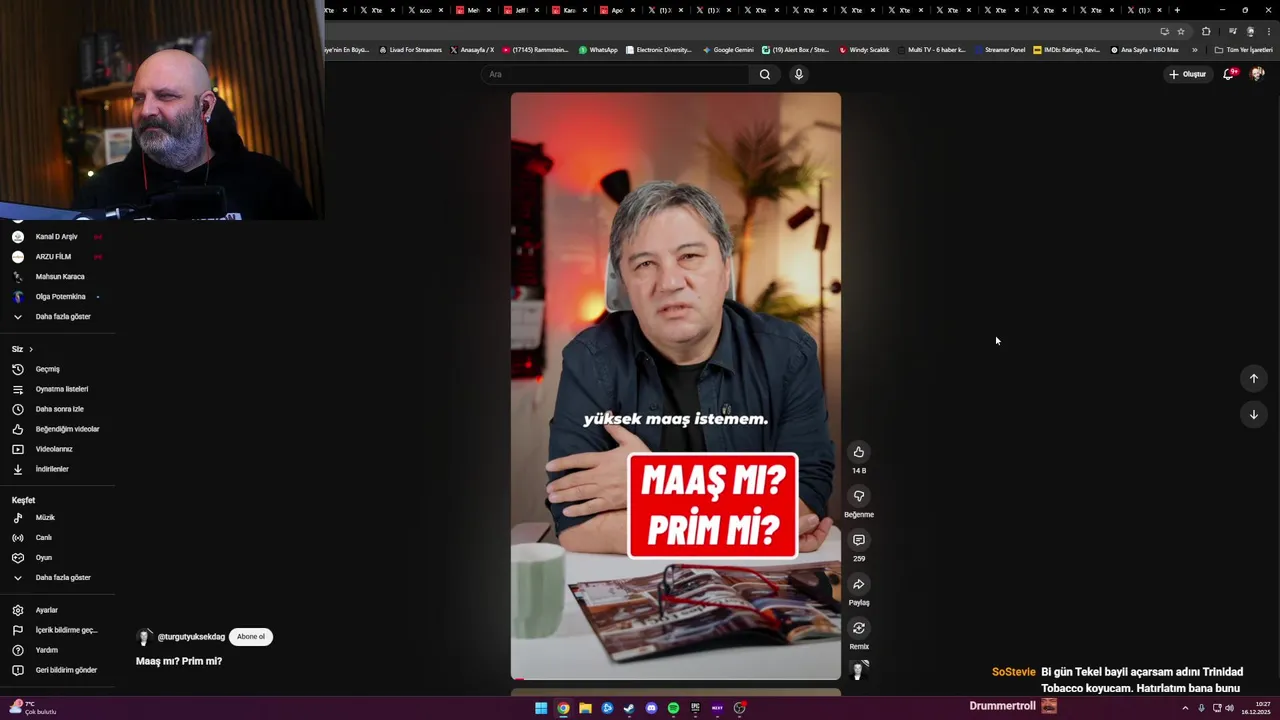Open YouTube notifications bell
Image resolution: width=1280 pixels, height=720 pixels.
[1229, 74]
